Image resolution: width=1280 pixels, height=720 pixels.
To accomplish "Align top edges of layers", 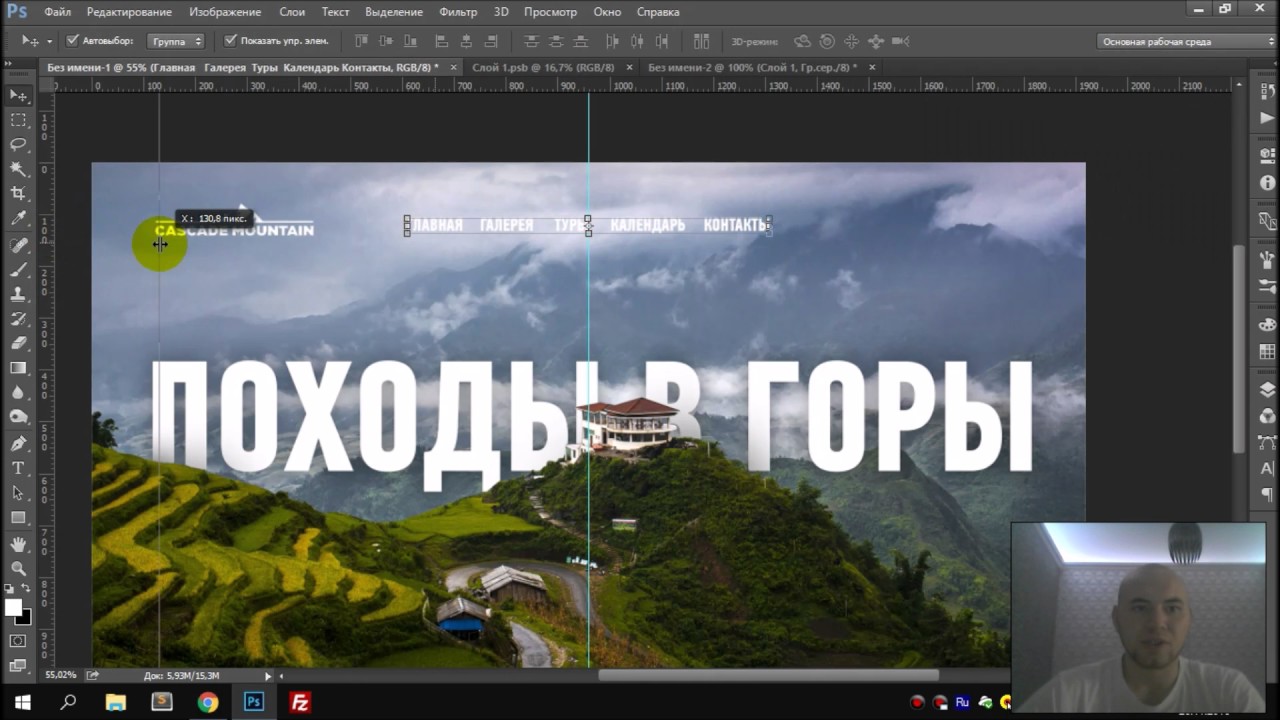I will tap(362, 41).
